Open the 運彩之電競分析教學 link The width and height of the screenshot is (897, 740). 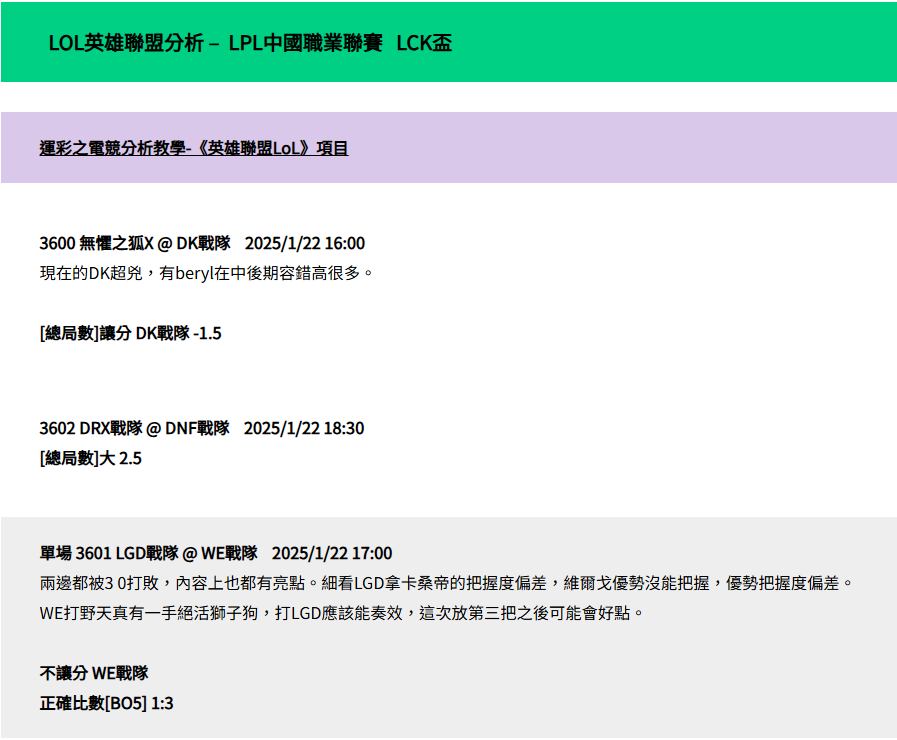[194, 148]
